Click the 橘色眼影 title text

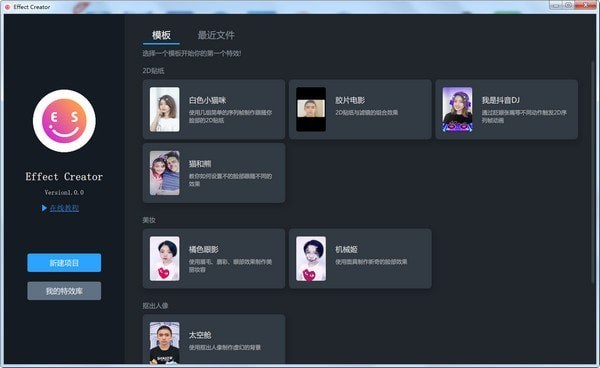[x=204, y=249]
